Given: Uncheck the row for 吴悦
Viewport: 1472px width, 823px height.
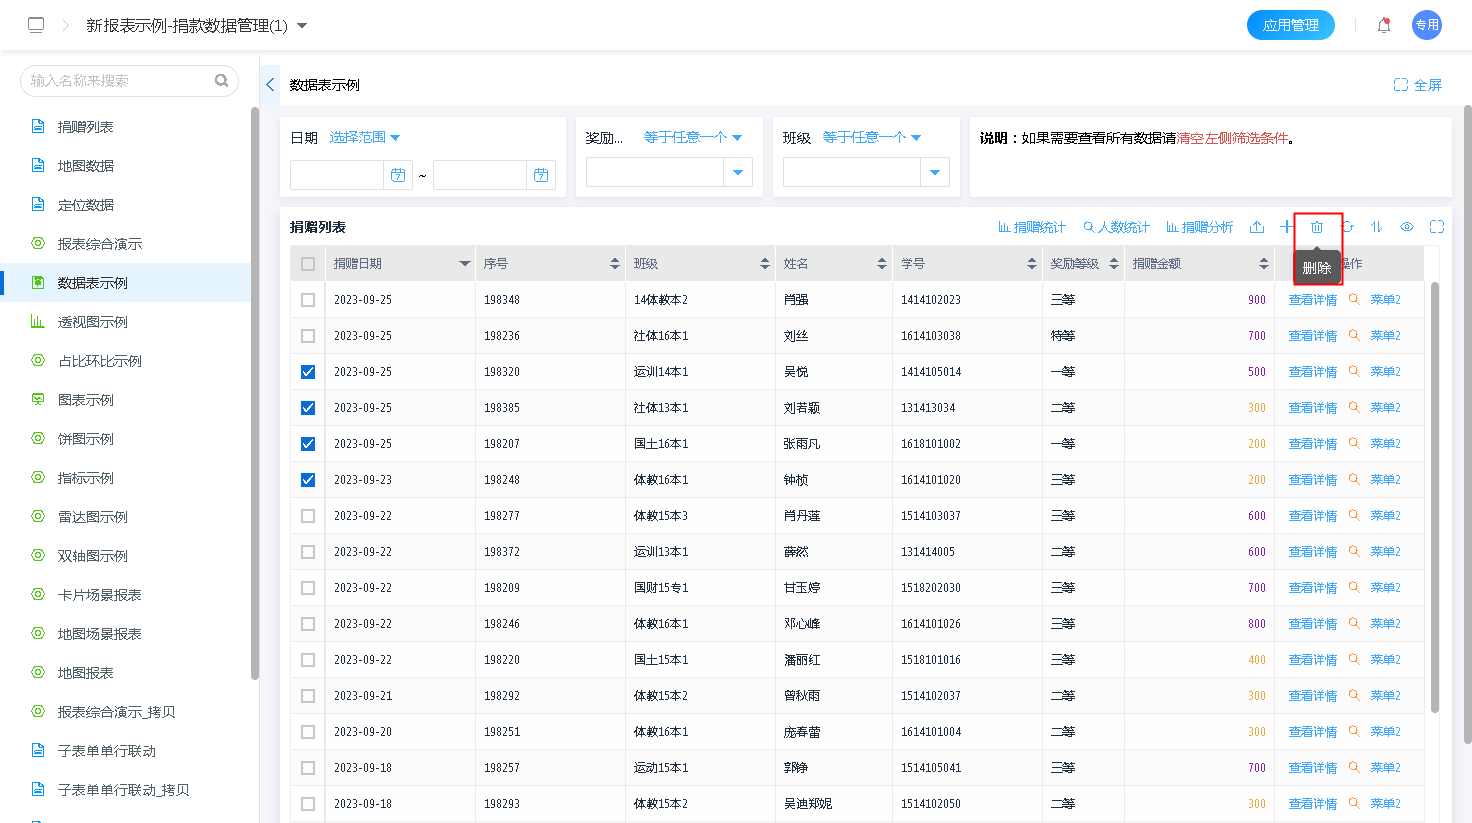Looking at the screenshot, I should 308,372.
